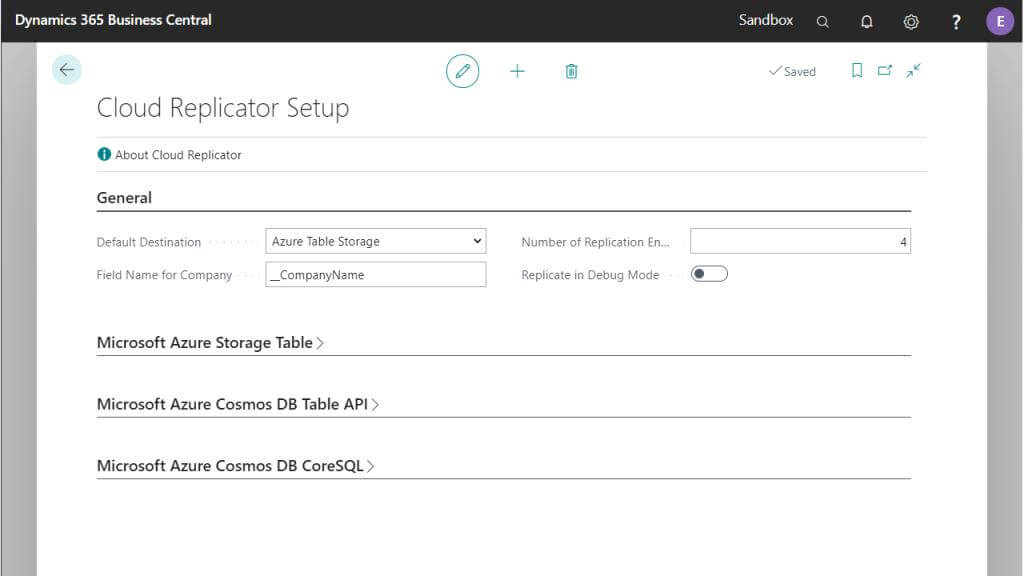Expand Microsoft Azure Storage Table section

[210, 342]
